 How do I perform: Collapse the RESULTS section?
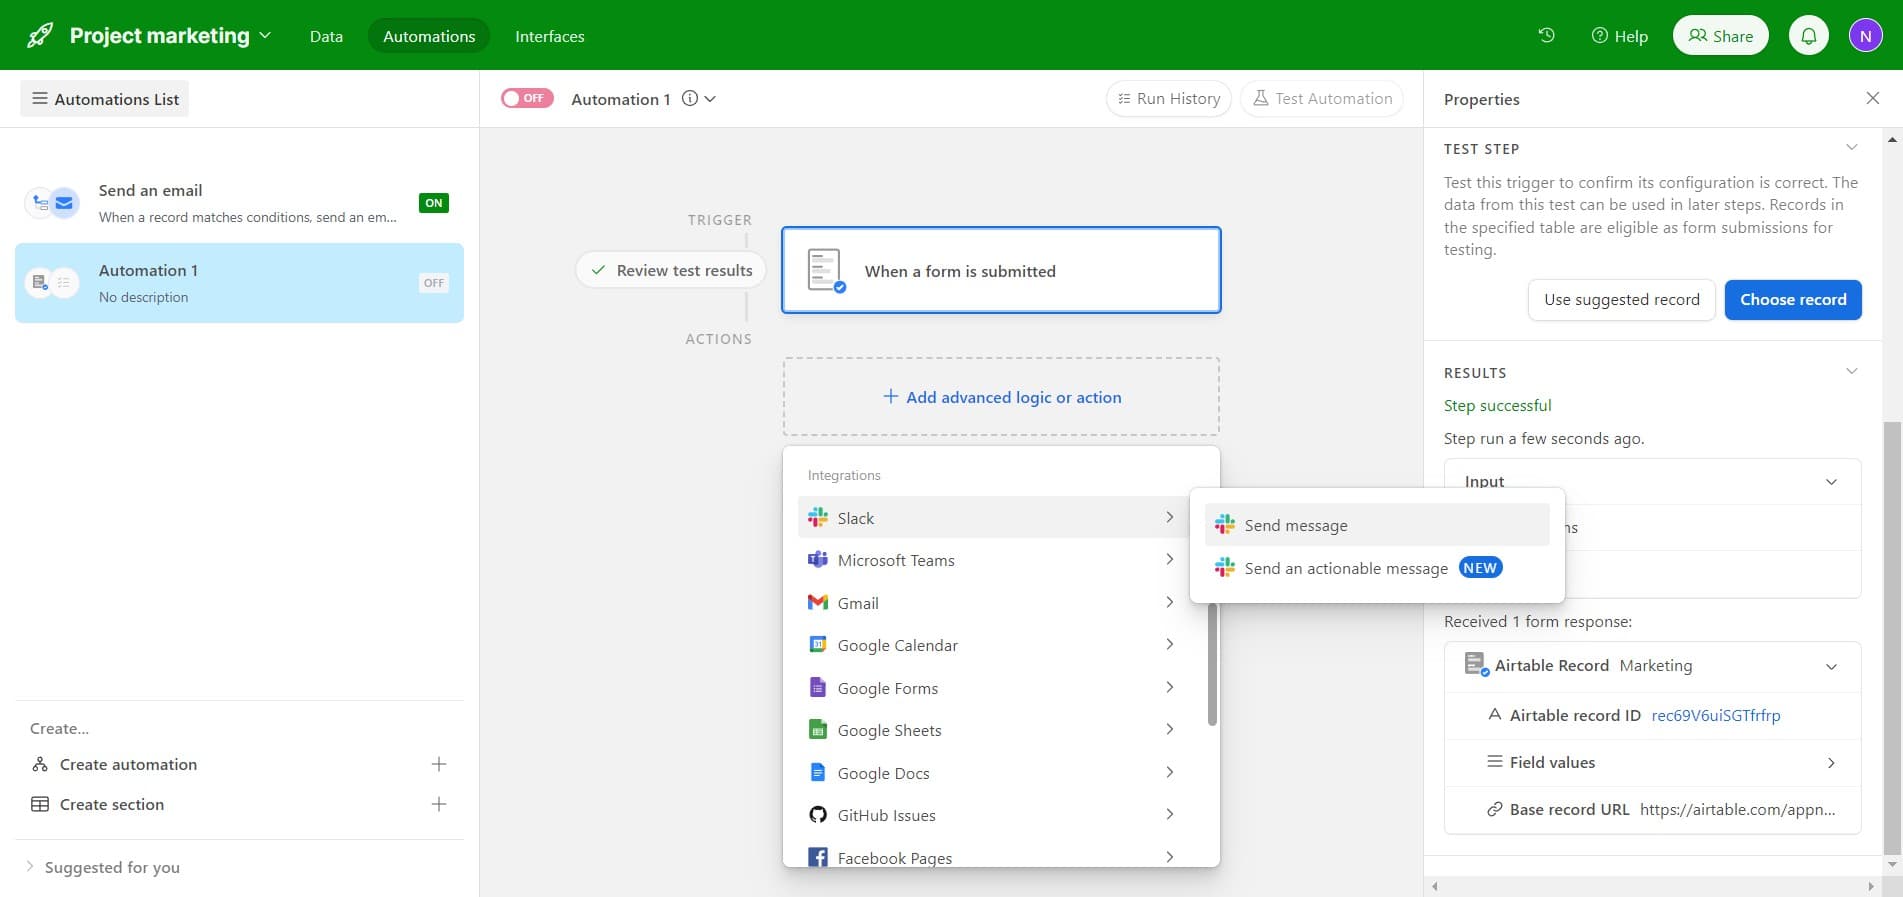tap(1851, 372)
